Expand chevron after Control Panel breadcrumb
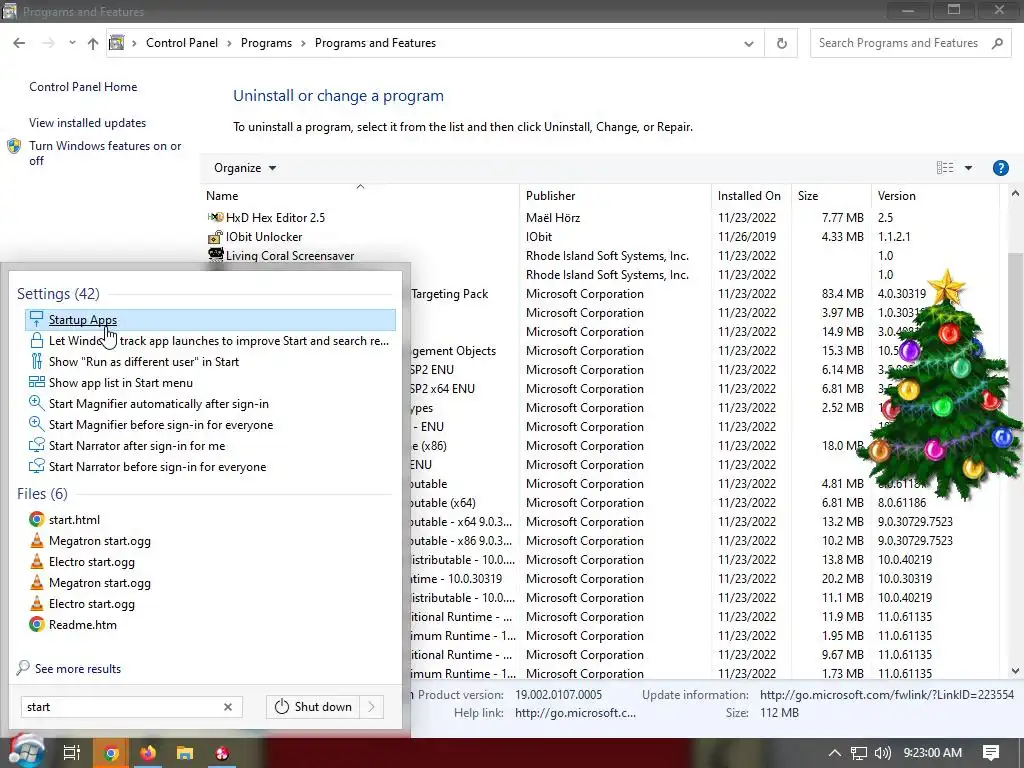1024x768 pixels. (x=229, y=43)
